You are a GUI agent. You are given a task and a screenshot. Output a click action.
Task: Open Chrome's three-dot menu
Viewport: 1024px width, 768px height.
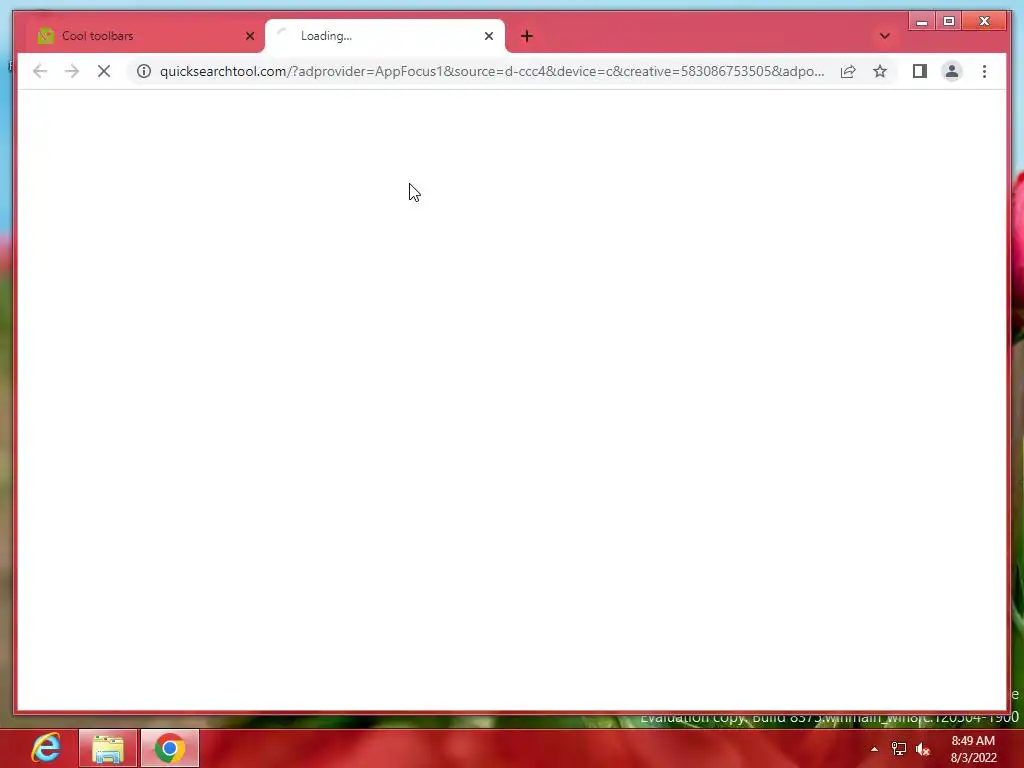pyautogui.click(x=984, y=71)
